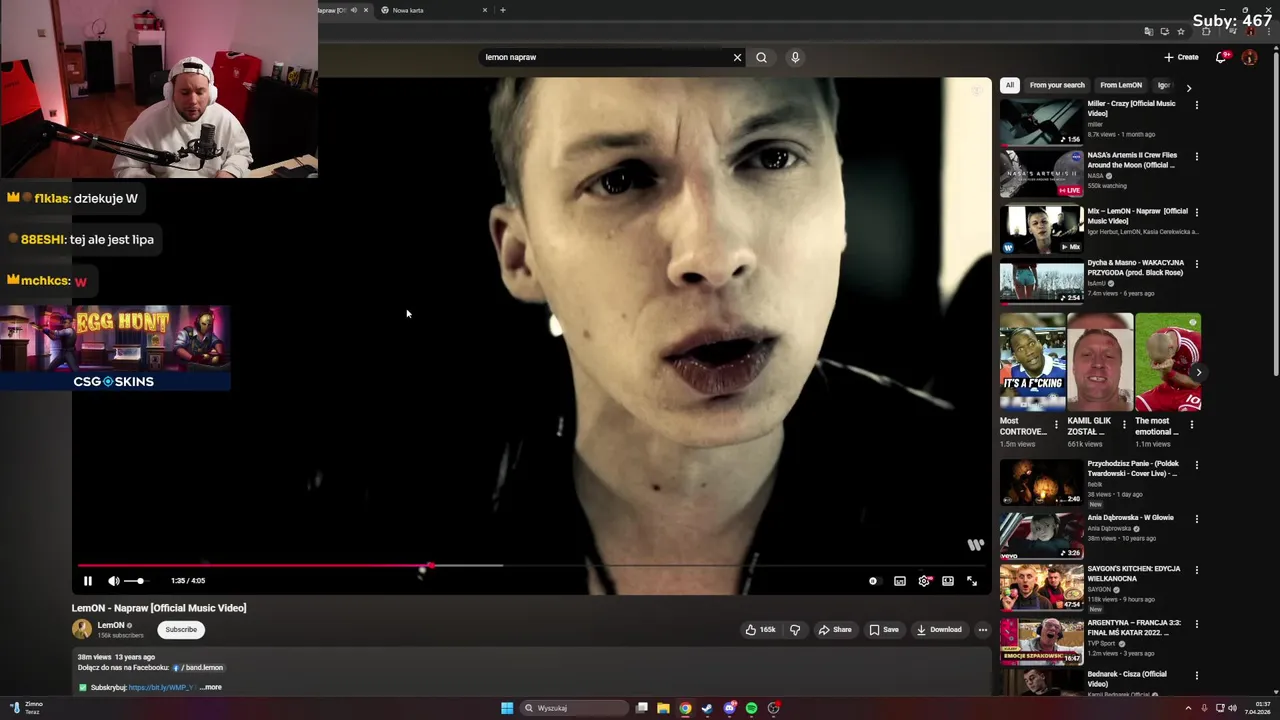The height and width of the screenshot is (720, 1280).
Task: Open the Windows Start menu
Action: click(x=507, y=708)
